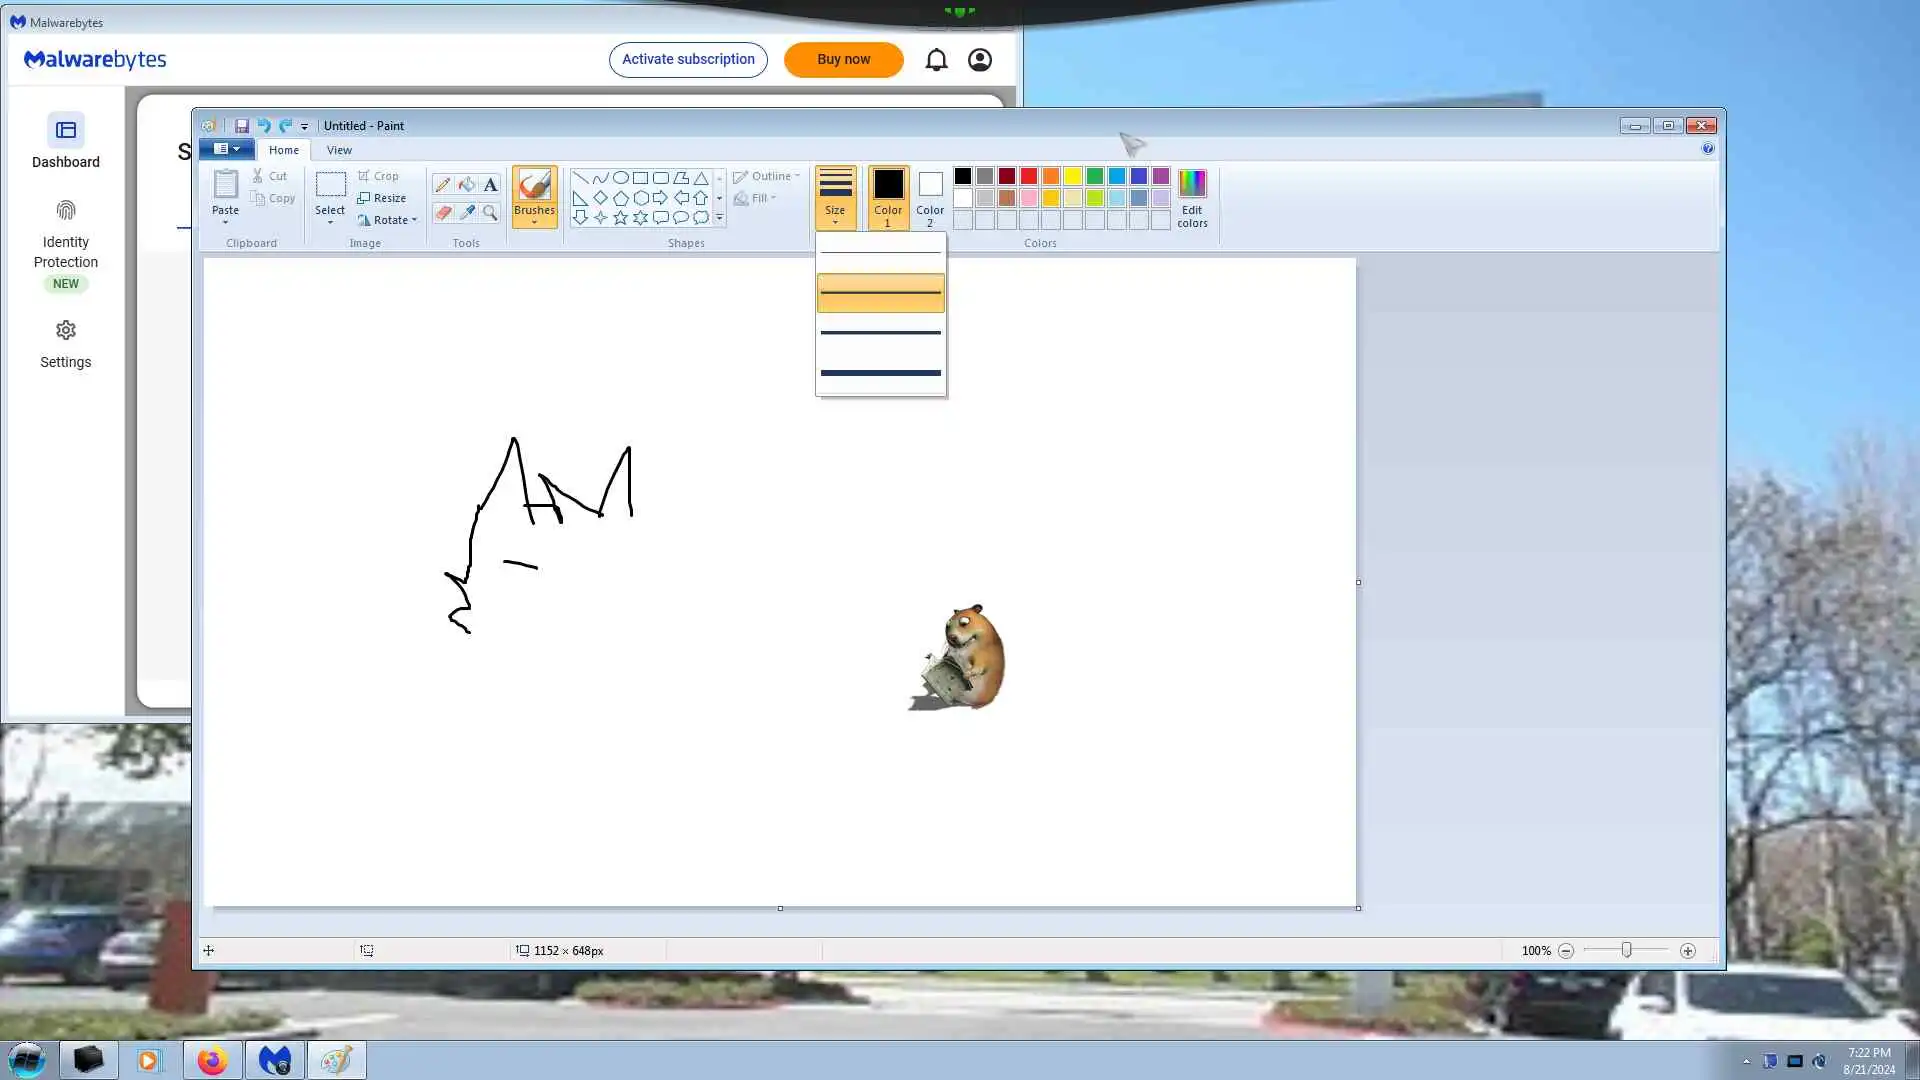Select the Eraser tool
Screen dimensions: 1920x1080
pos(442,212)
